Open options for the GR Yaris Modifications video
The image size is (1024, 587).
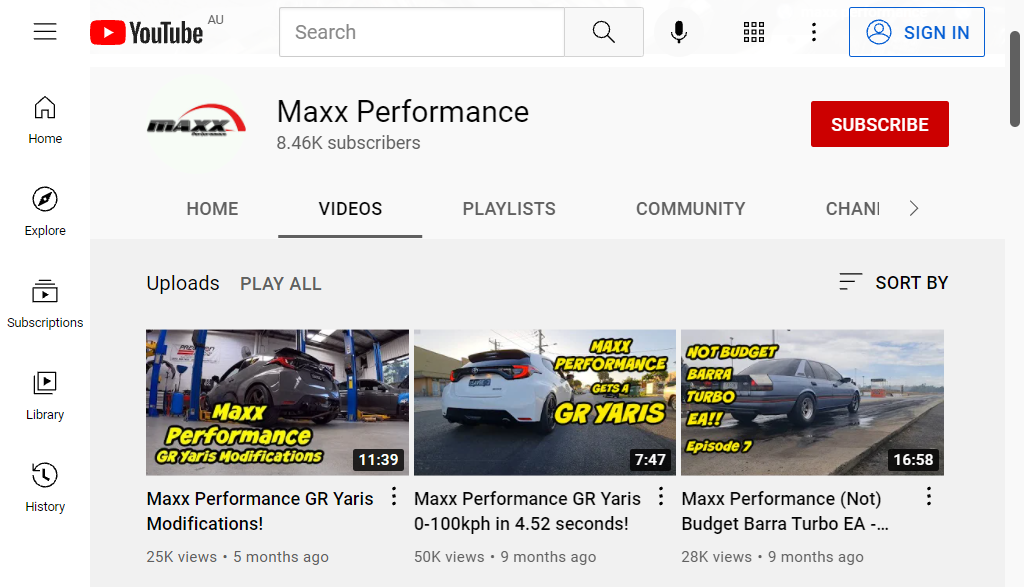(x=393, y=495)
